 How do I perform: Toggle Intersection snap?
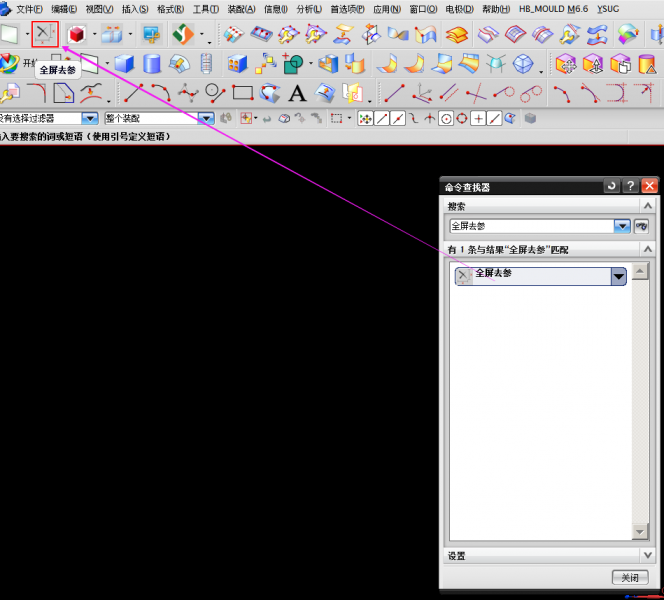click(430, 119)
